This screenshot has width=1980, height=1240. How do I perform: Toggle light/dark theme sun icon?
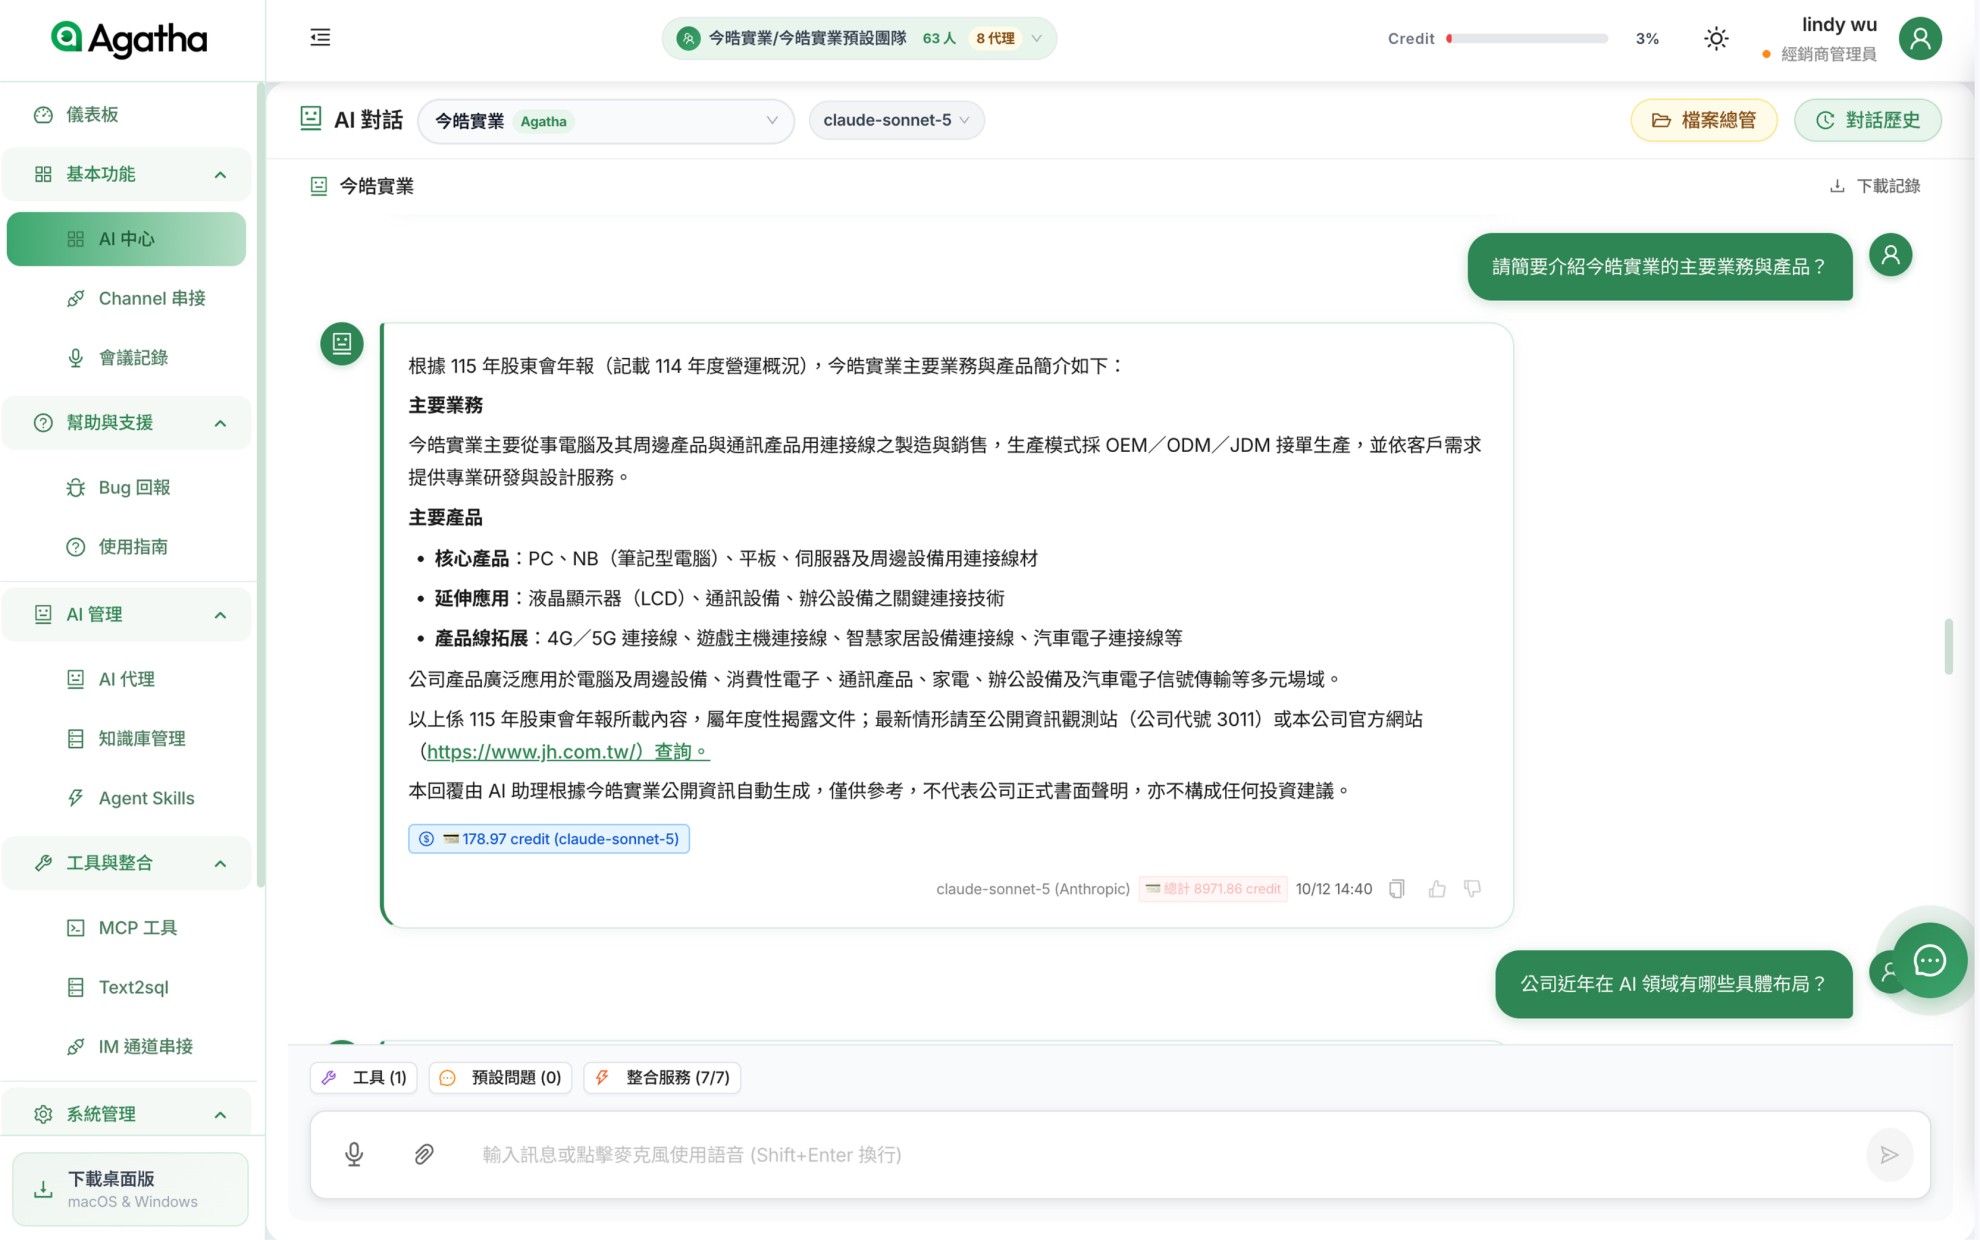coord(1716,38)
